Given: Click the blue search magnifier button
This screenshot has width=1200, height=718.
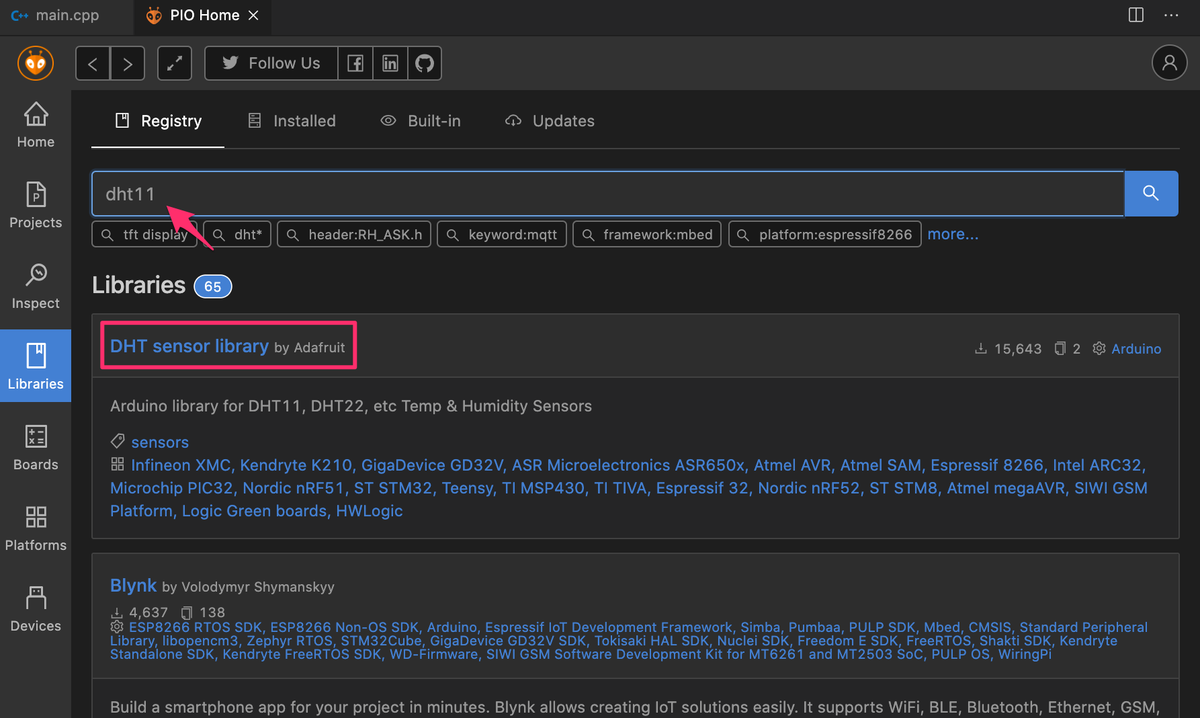Looking at the screenshot, I should coord(1151,194).
